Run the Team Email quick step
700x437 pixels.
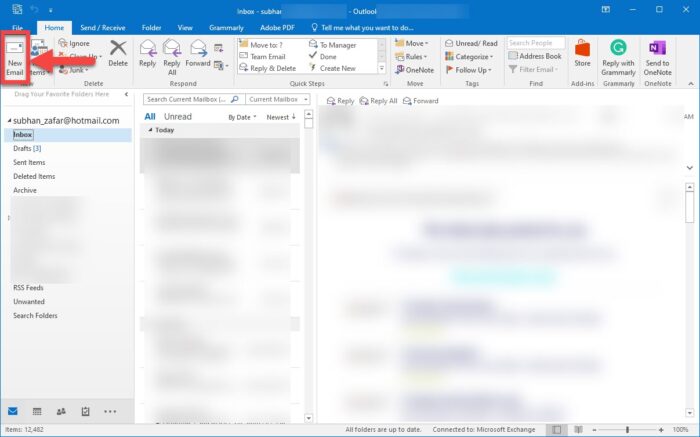coord(262,57)
